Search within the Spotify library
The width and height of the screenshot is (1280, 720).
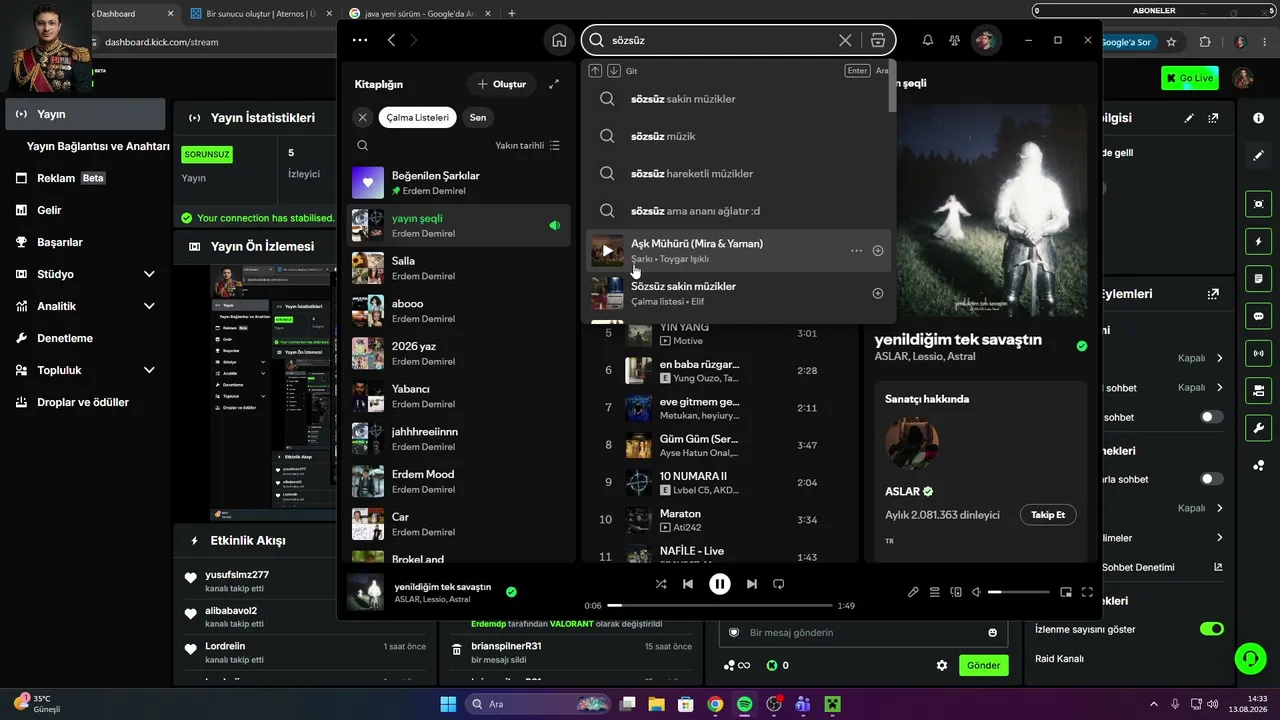click(x=362, y=145)
